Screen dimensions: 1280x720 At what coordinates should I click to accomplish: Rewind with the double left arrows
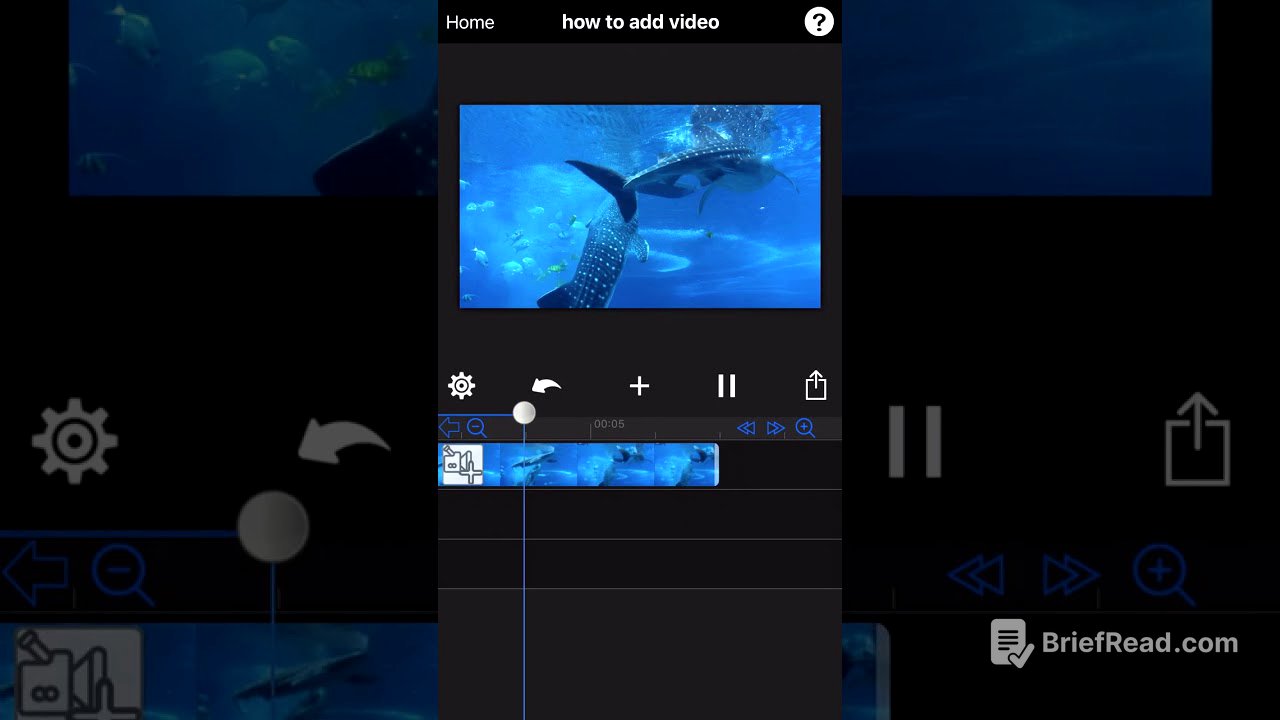pos(746,428)
